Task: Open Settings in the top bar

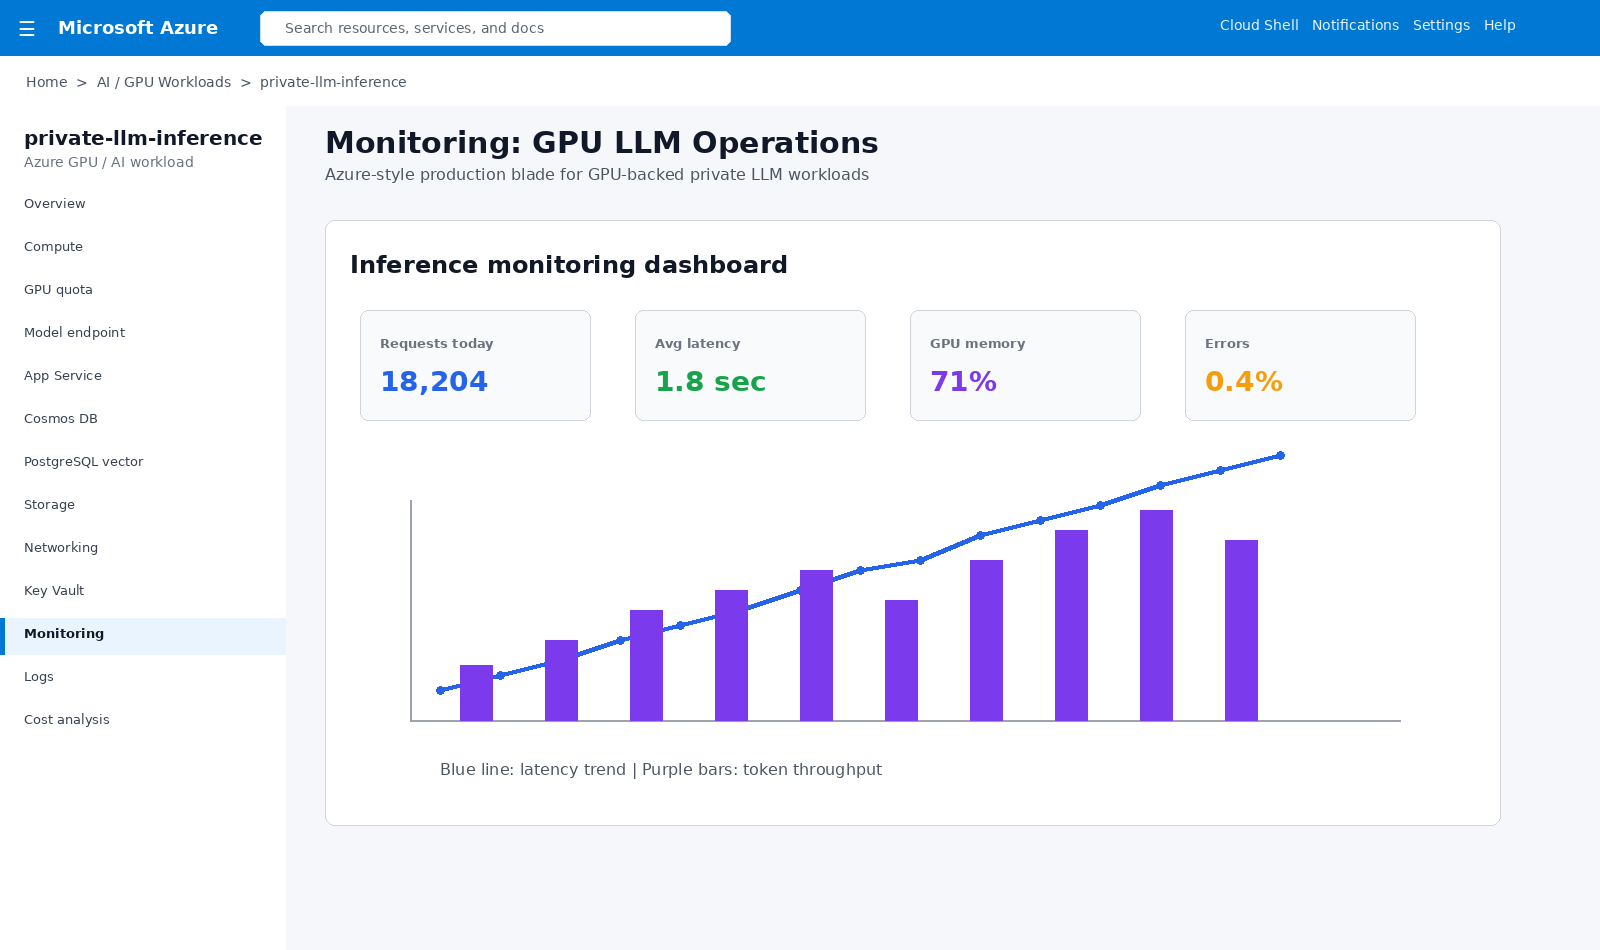Action: click(x=1441, y=25)
